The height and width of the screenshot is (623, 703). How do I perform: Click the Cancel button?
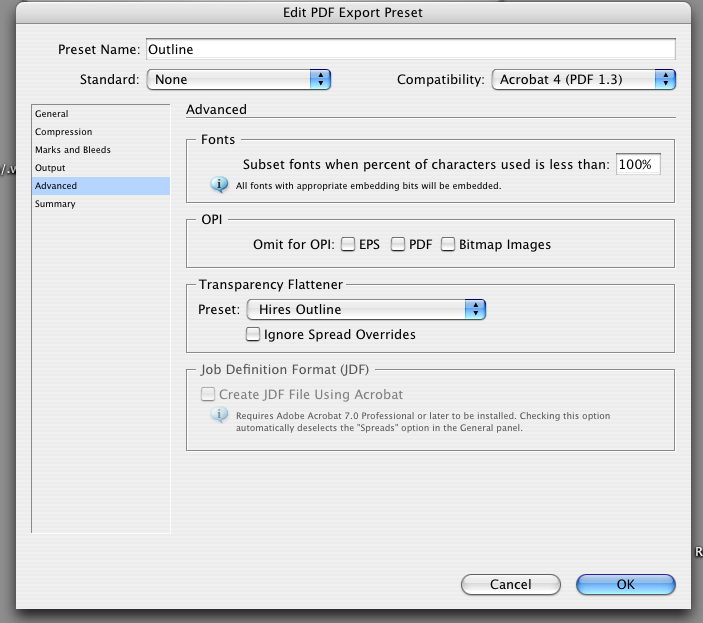511,584
